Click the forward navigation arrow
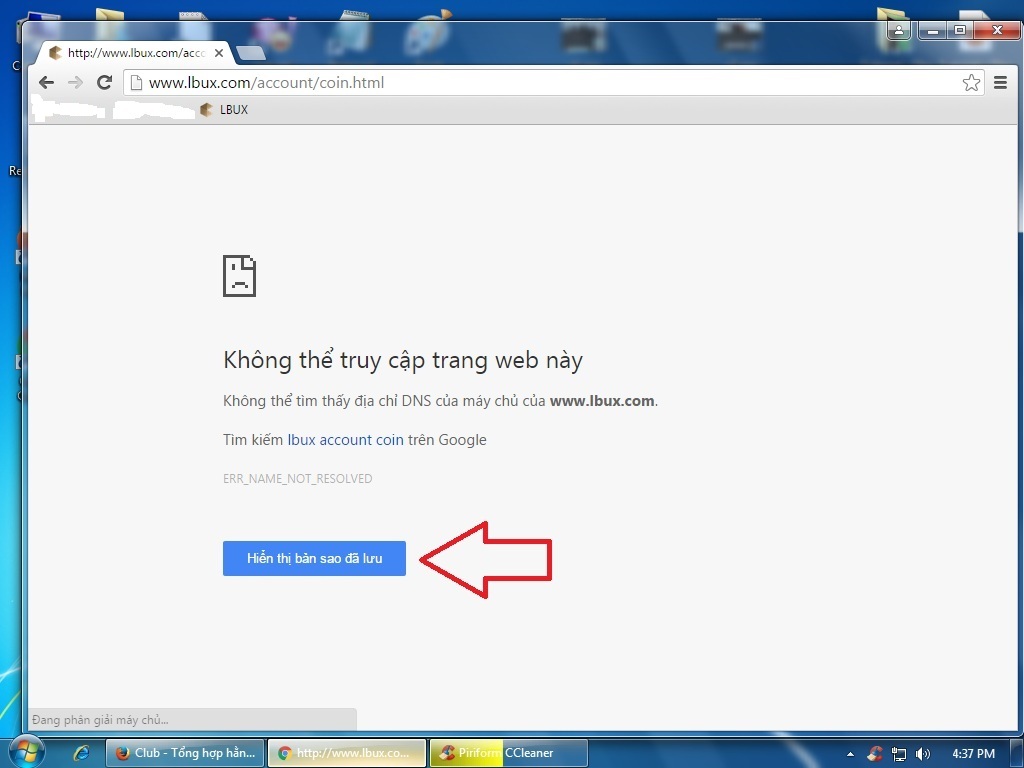 [x=75, y=82]
